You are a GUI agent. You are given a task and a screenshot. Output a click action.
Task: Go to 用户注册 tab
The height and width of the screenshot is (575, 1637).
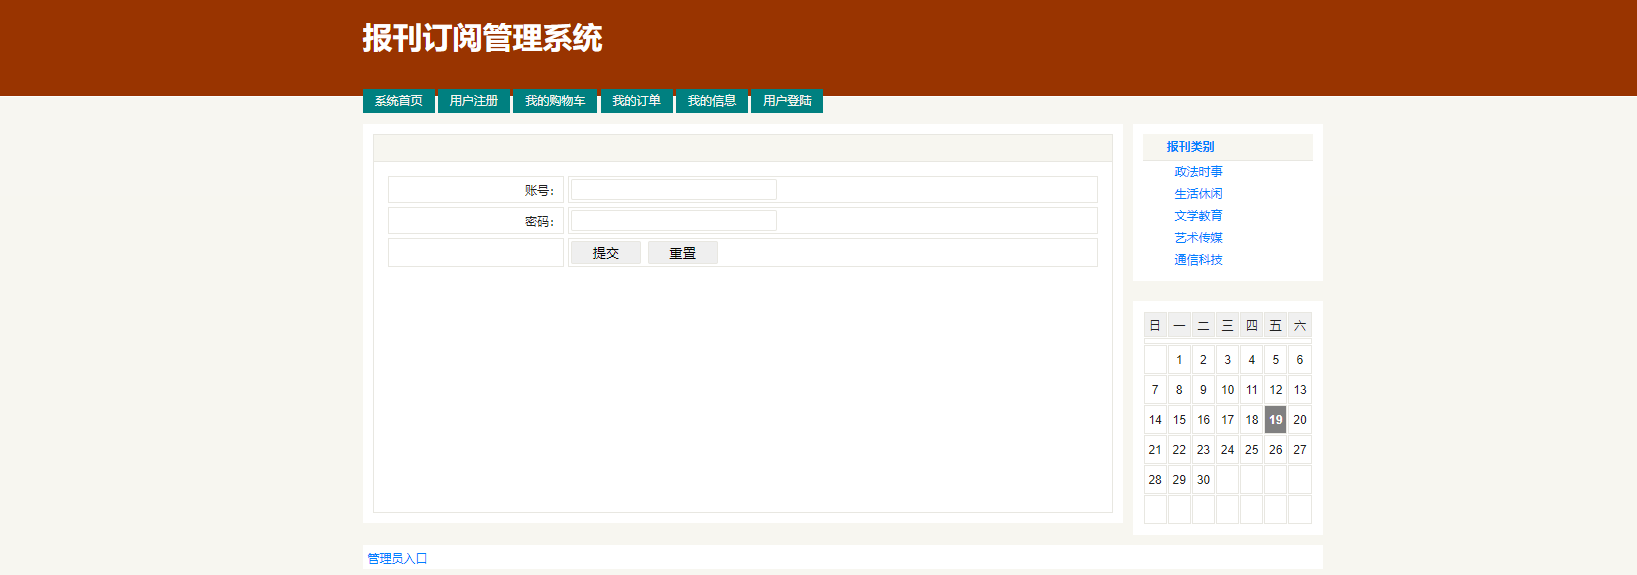[474, 101]
